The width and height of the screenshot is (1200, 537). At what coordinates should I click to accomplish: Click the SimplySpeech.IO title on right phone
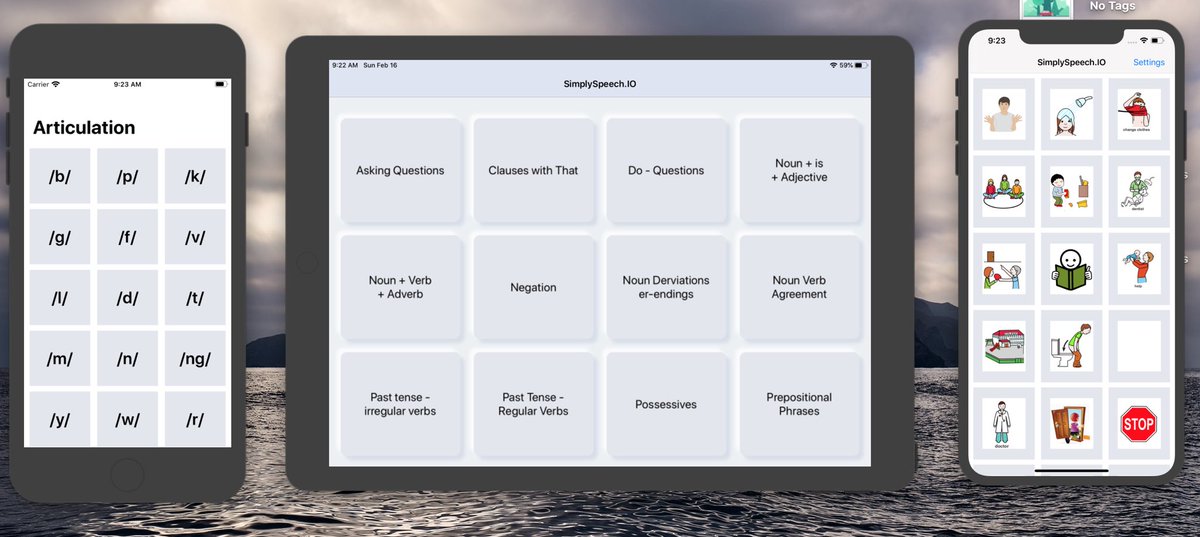coord(1071,62)
